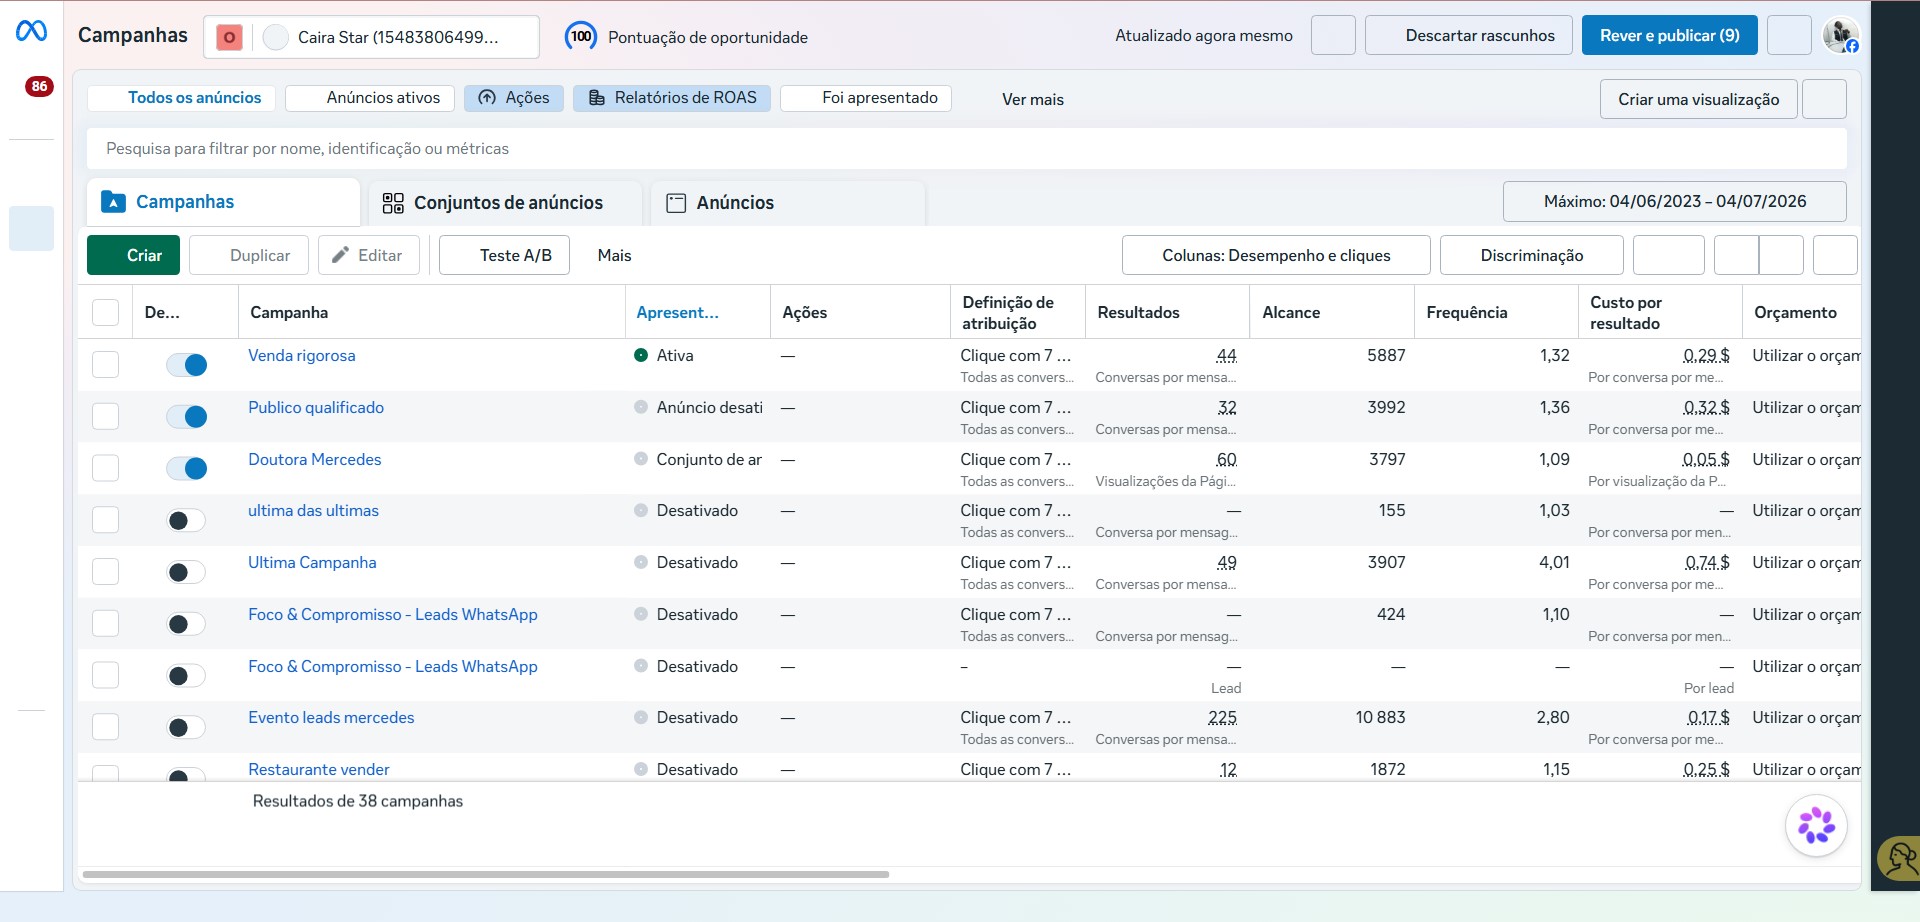Sort by the Alcance column header
The width and height of the screenshot is (1920, 922).
click(1331, 312)
